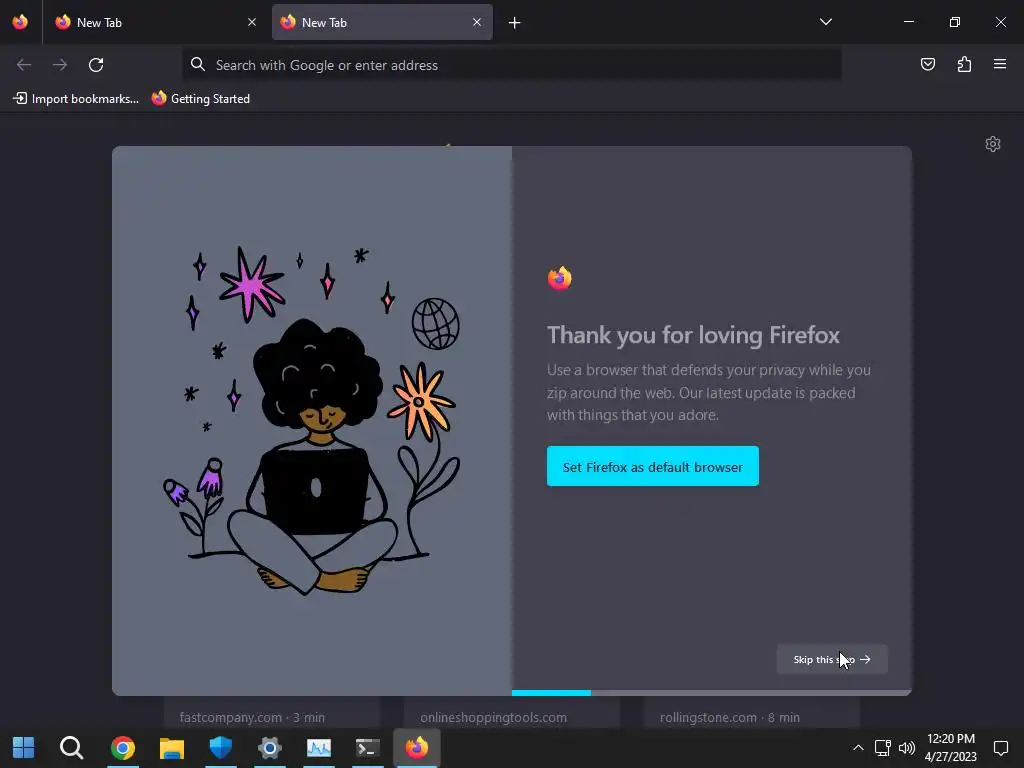Open the terminal app in taskbar
The image size is (1024, 768).
(368, 748)
